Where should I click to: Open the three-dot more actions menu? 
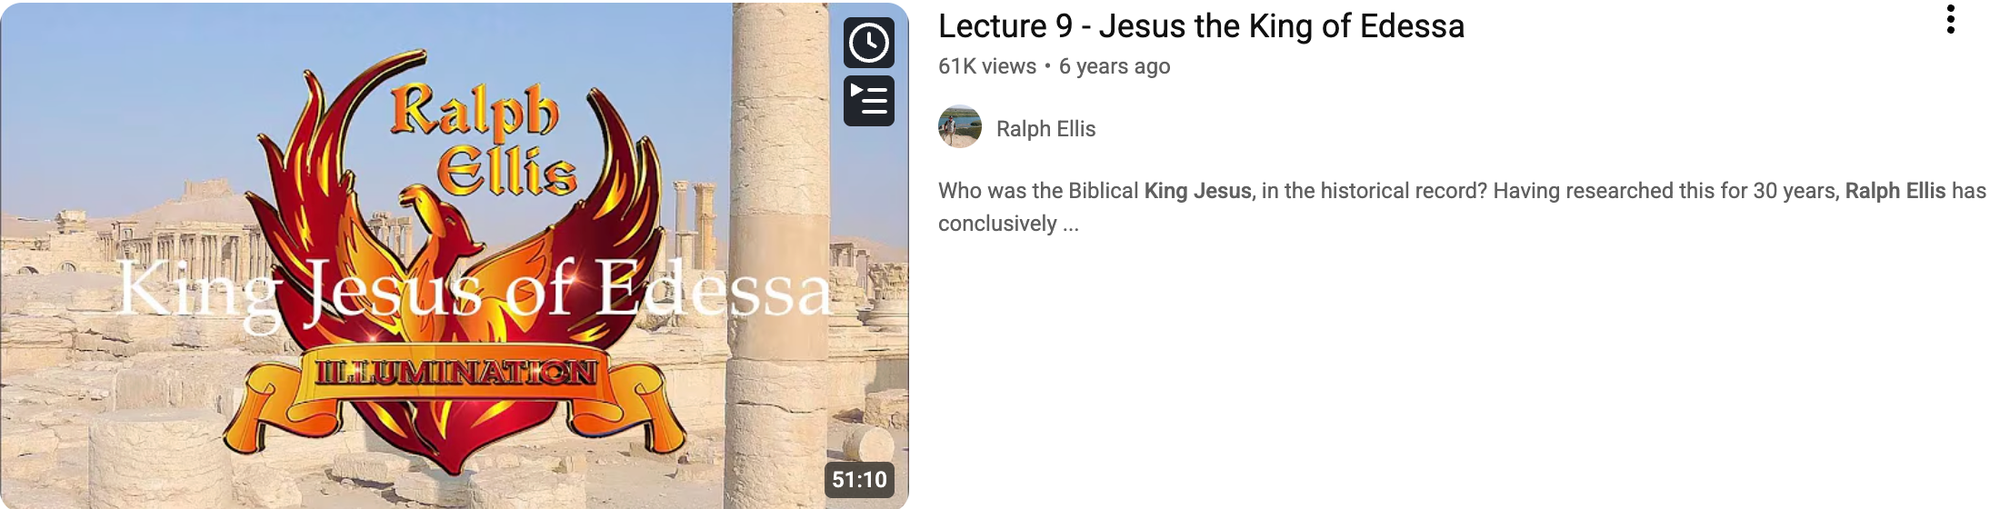(1950, 20)
